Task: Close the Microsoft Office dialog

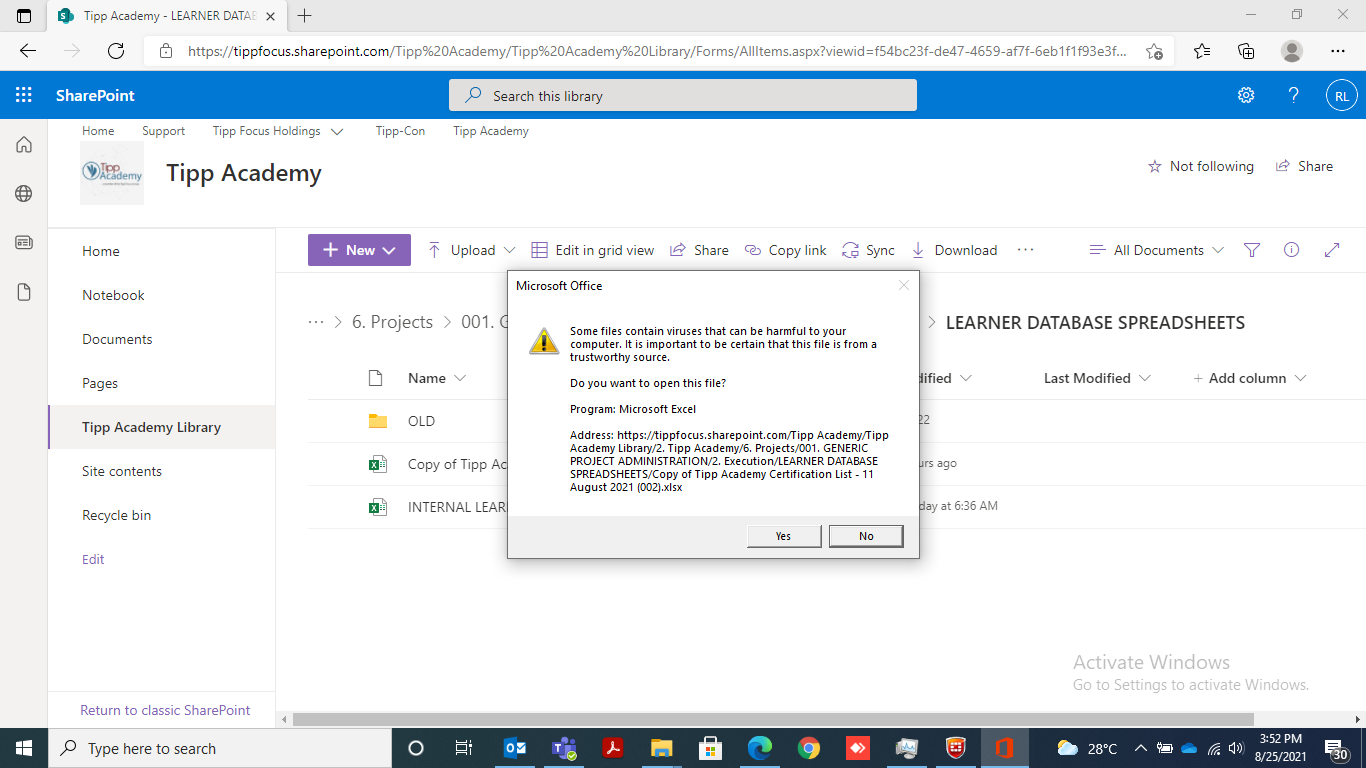Action: click(904, 285)
